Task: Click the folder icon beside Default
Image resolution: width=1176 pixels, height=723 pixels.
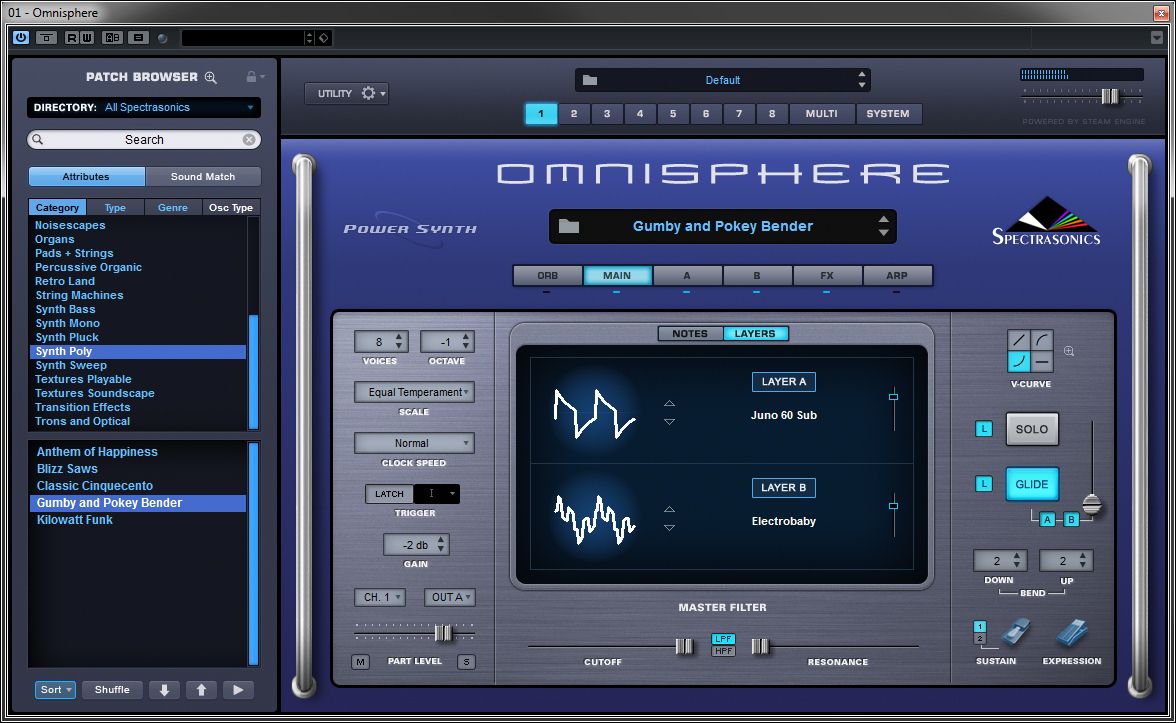Action: pos(590,80)
